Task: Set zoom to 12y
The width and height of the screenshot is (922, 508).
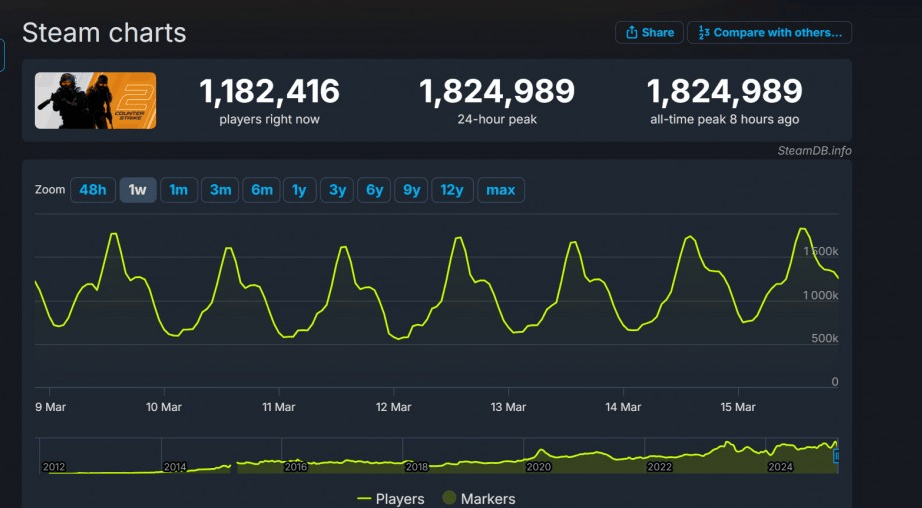Action: [452, 190]
